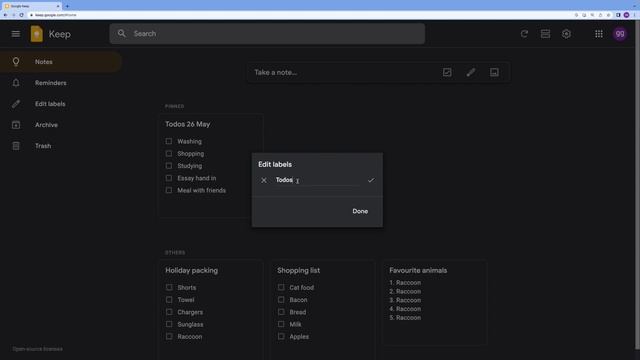Check the Towel item

coord(169,300)
